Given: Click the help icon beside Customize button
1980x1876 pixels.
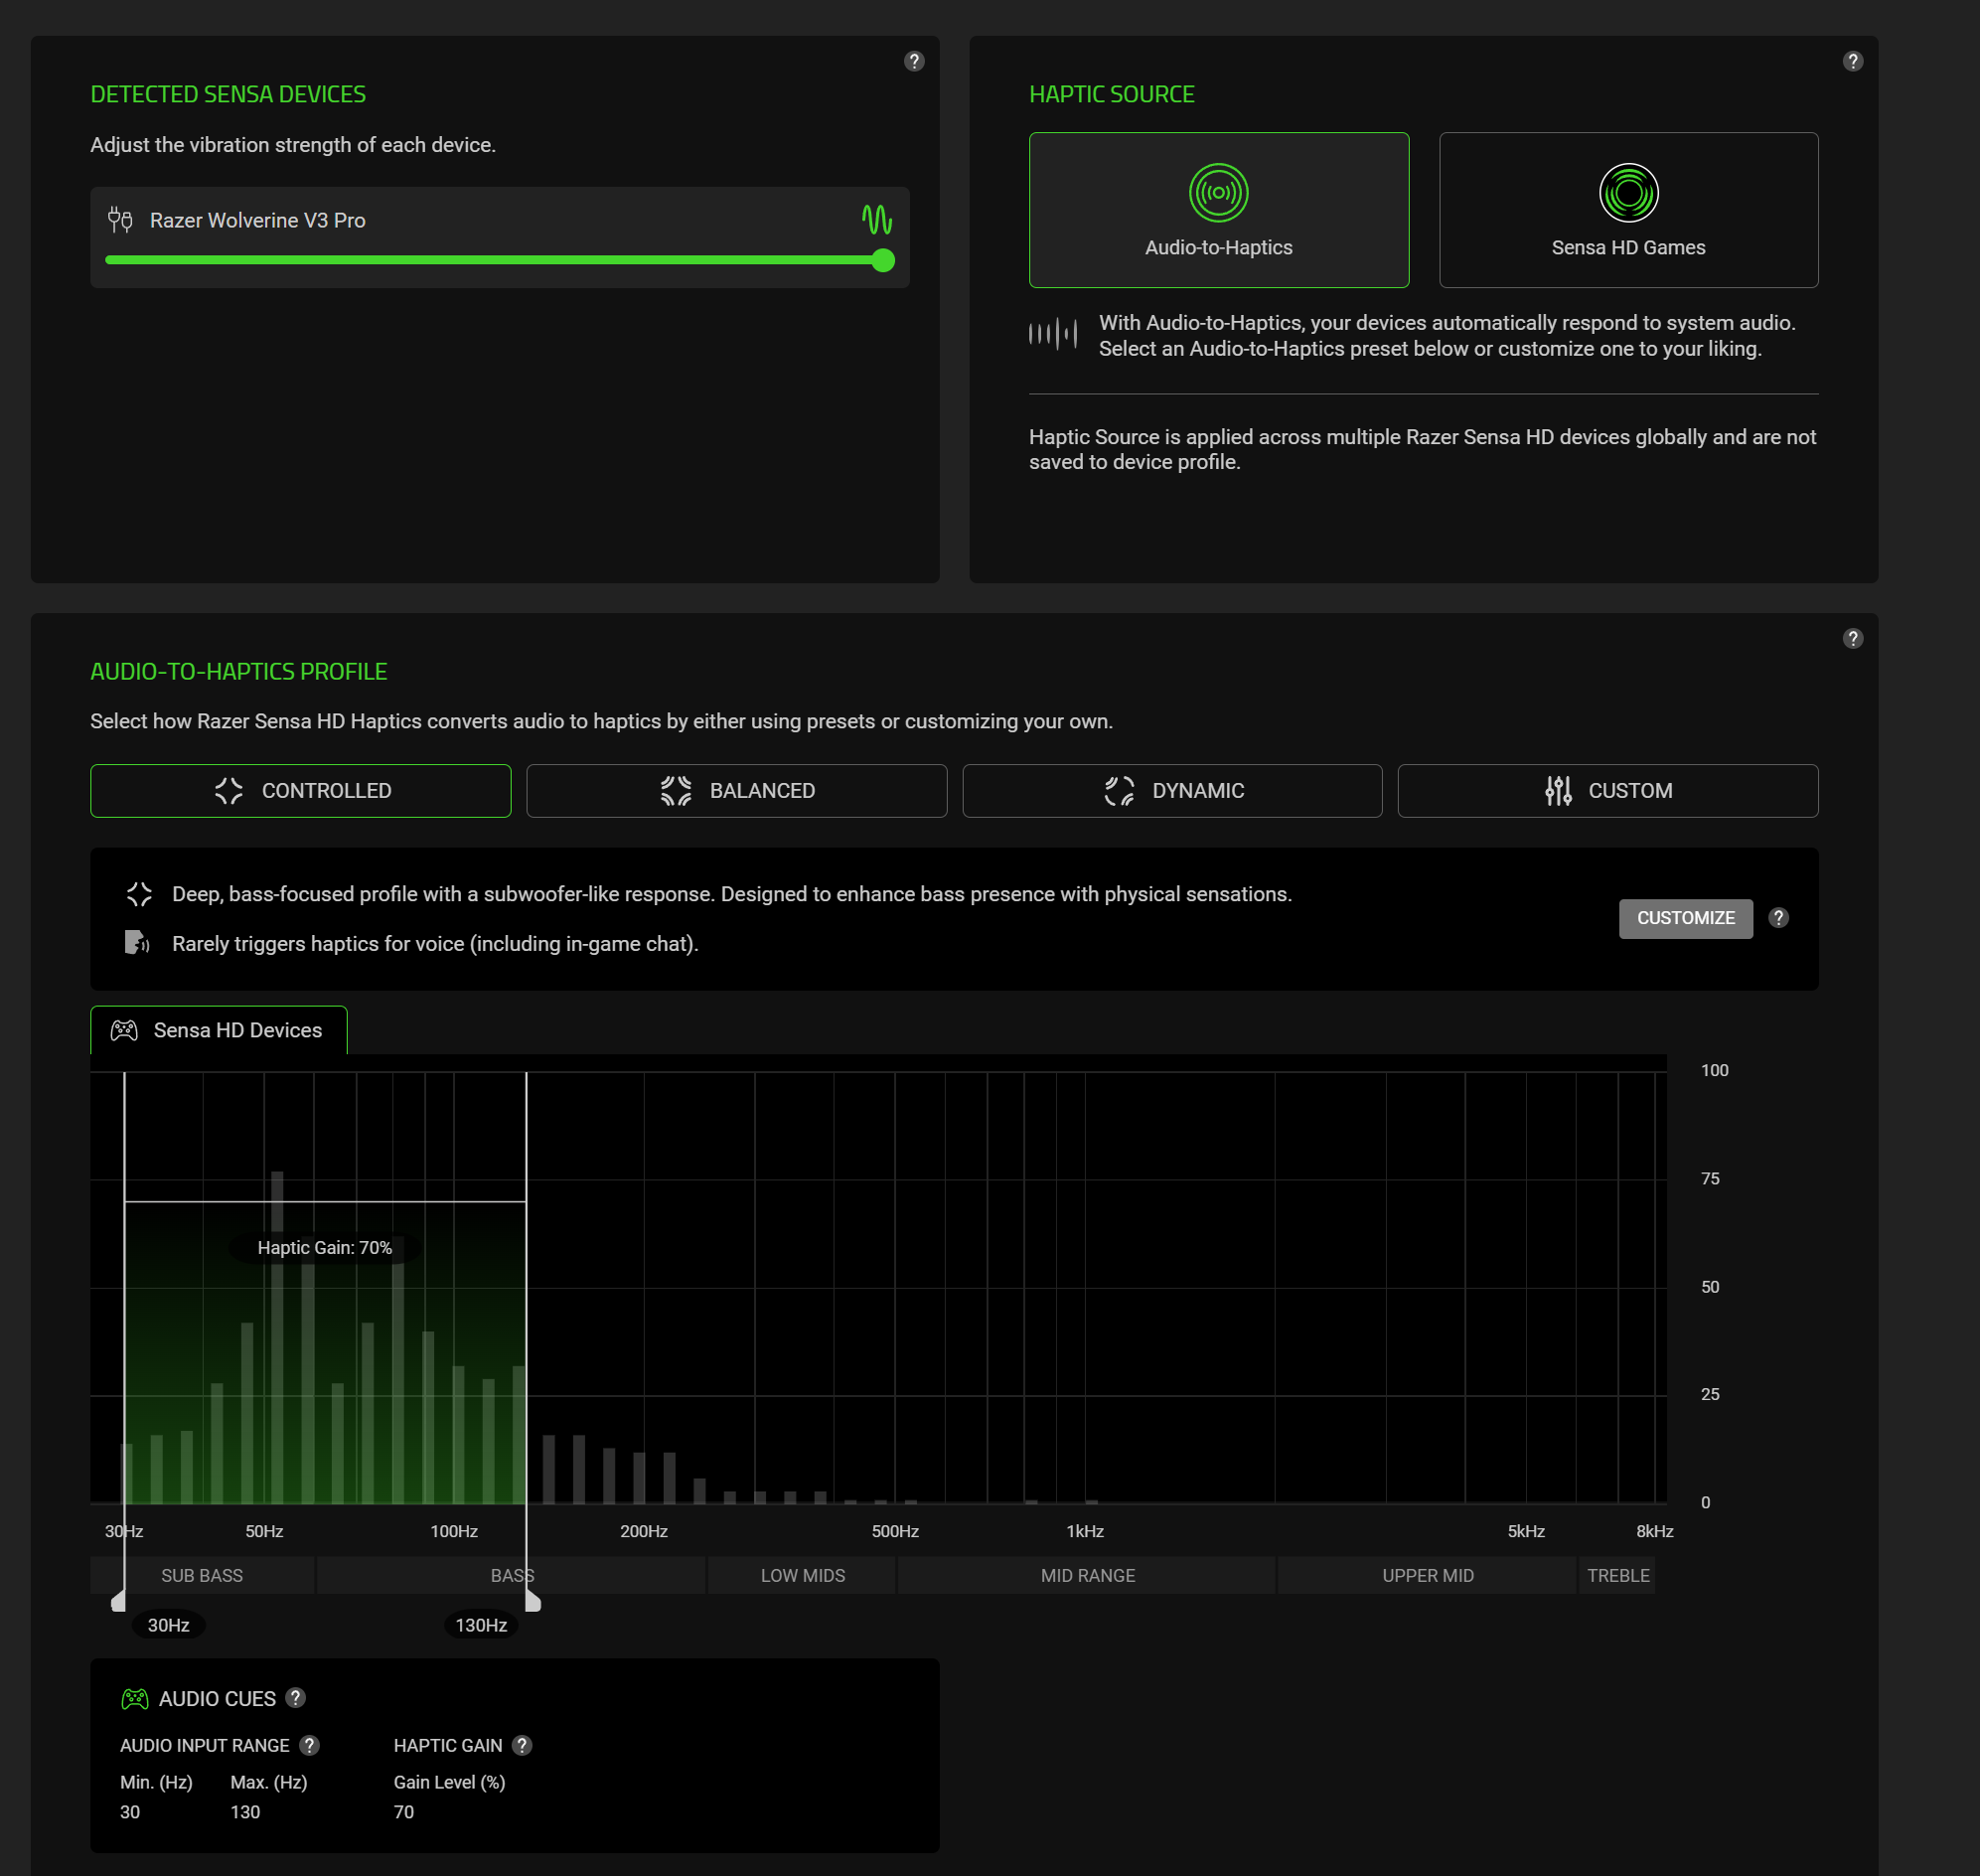Looking at the screenshot, I should (1779, 918).
